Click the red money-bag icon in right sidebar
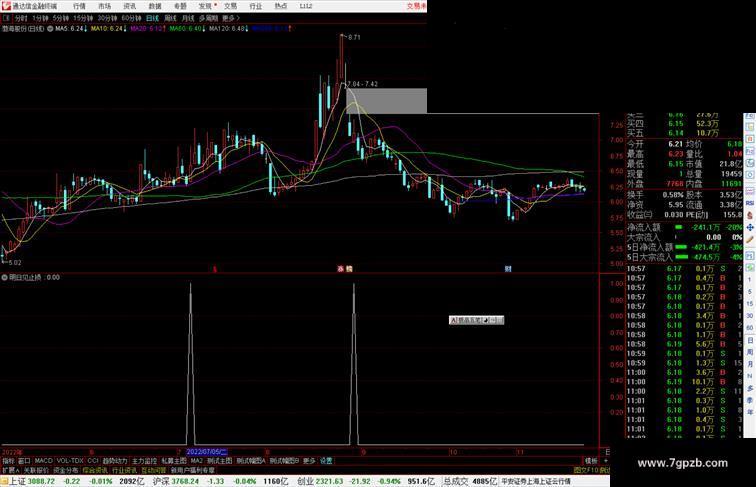The width and height of the screenshot is (756, 487). coord(750,216)
